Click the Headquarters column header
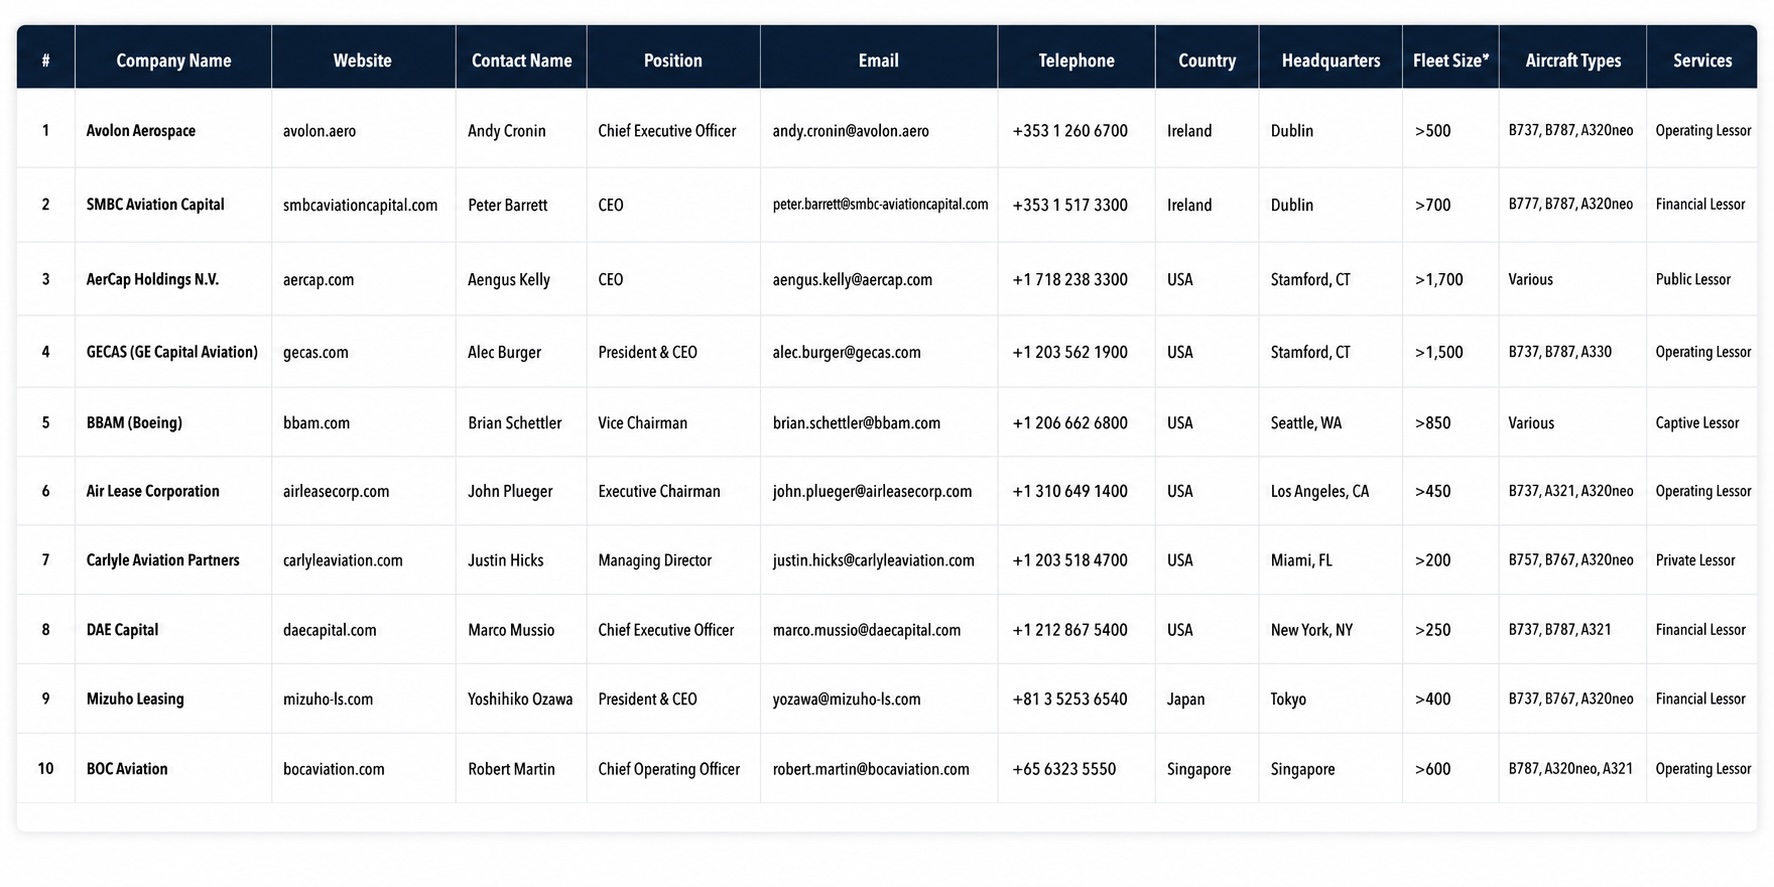Viewport: 1774px width, 887px height. [x=1330, y=60]
